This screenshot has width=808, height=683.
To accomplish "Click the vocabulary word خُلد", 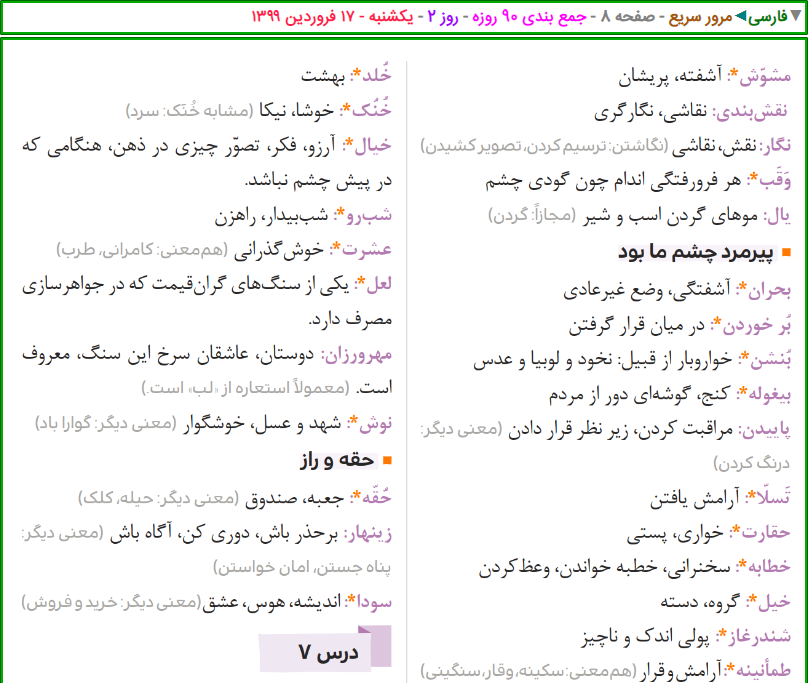I will [375, 75].
